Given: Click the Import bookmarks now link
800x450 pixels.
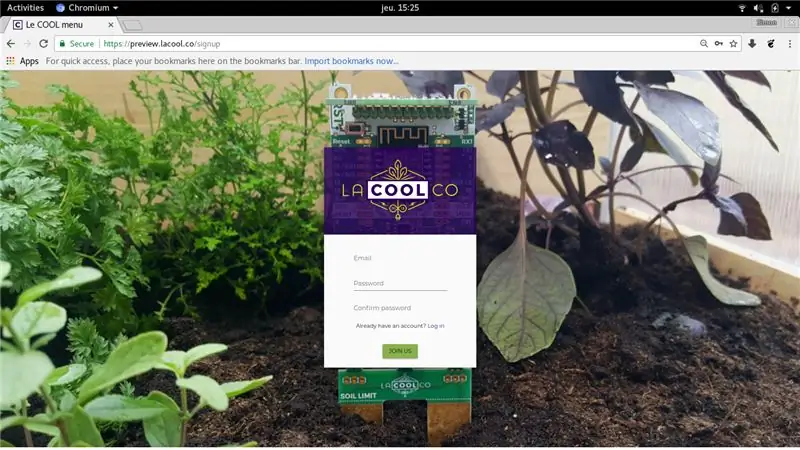Looking at the screenshot, I should [352, 61].
